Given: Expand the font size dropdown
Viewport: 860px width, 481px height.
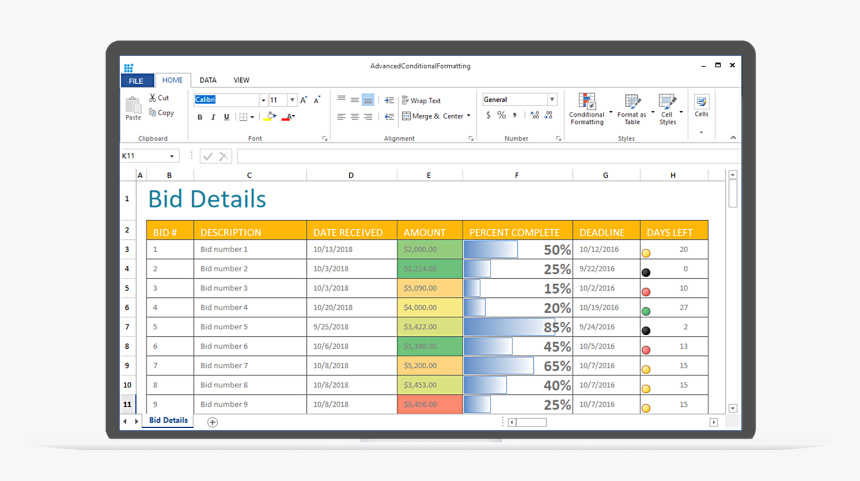Looking at the screenshot, I should (292, 100).
